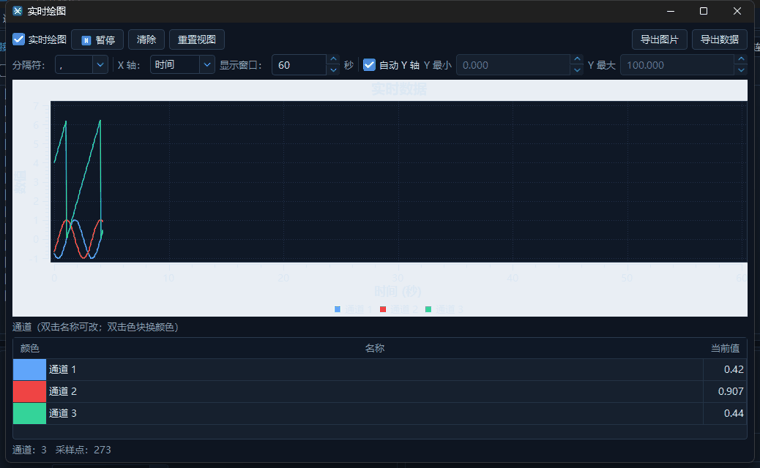Click the 0.42 current value cell
Image resolution: width=760 pixels, height=468 pixels.
(725, 369)
